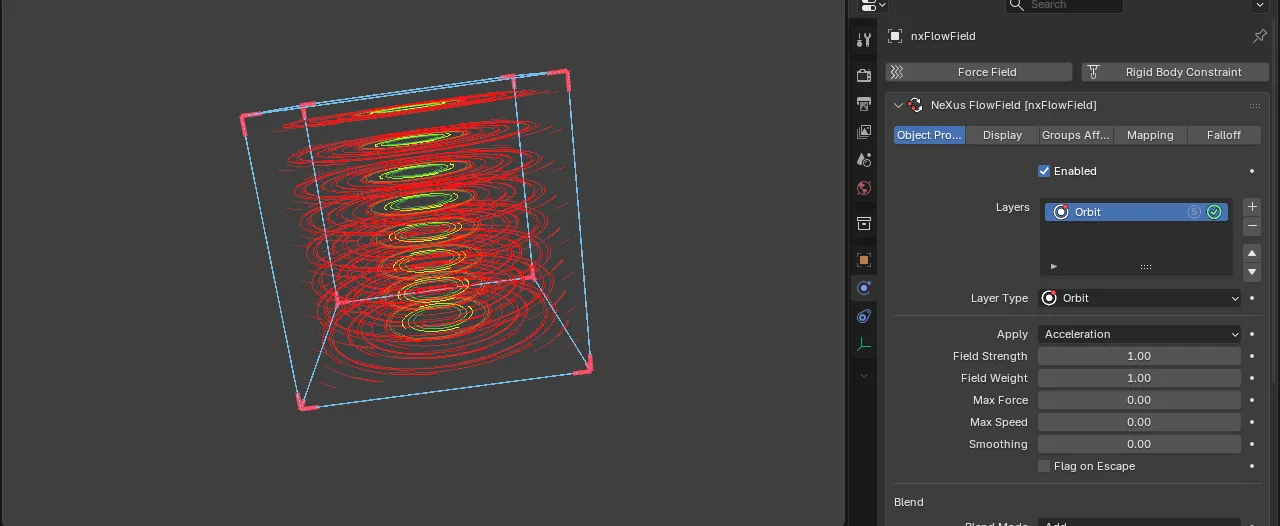Toggle the pin icon beside nxFlowField

click(x=1259, y=36)
